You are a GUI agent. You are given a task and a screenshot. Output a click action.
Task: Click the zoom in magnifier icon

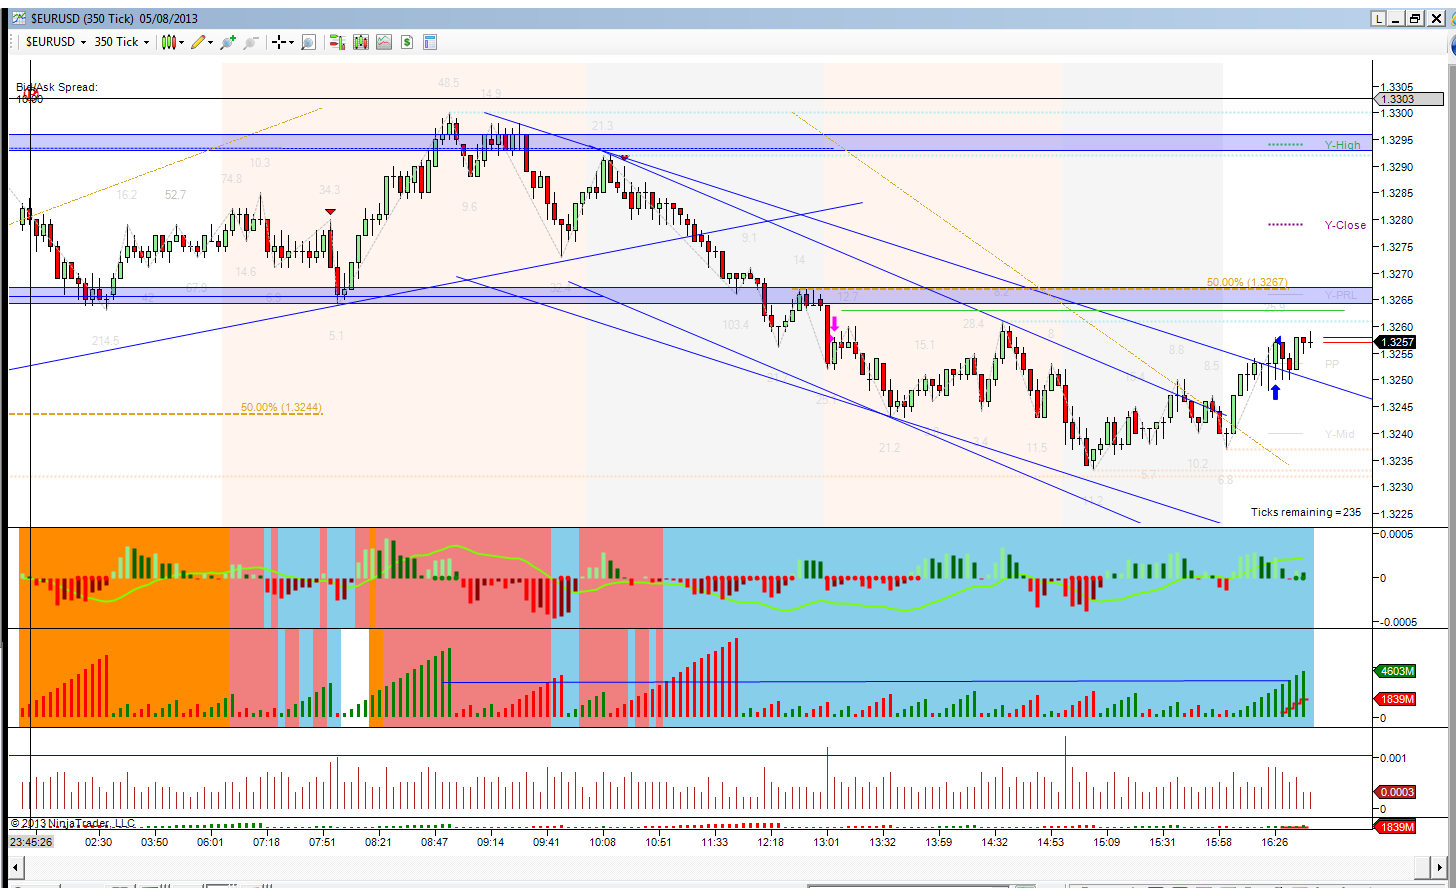(x=228, y=42)
